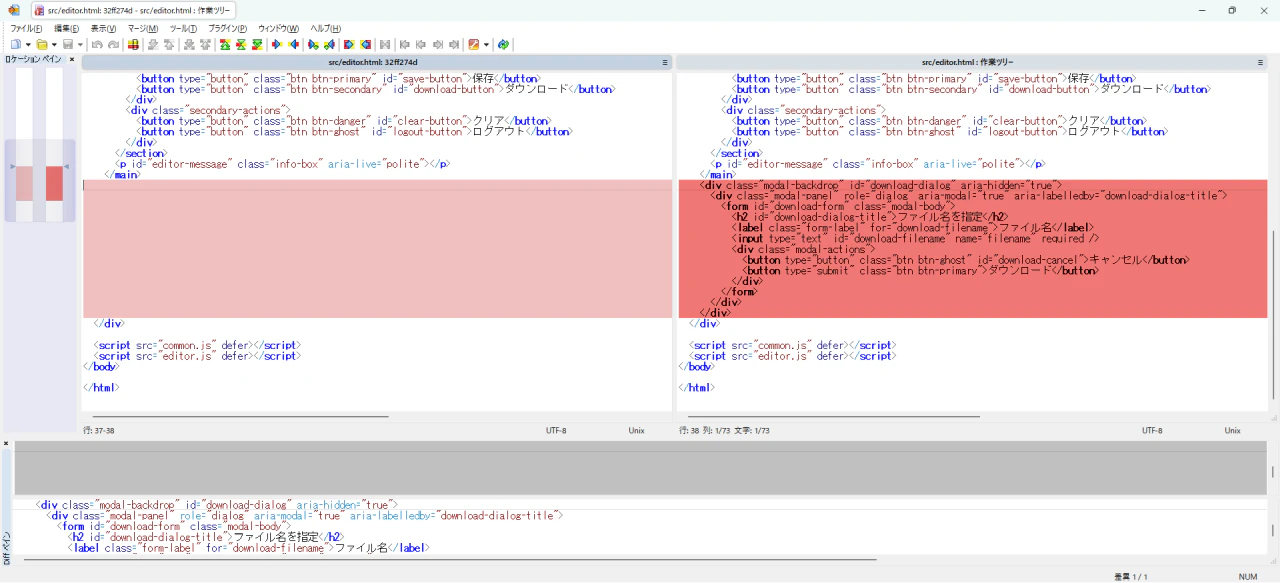Open the マージ(M) menu
The height and width of the screenshot is (583, 1280).
143,28
